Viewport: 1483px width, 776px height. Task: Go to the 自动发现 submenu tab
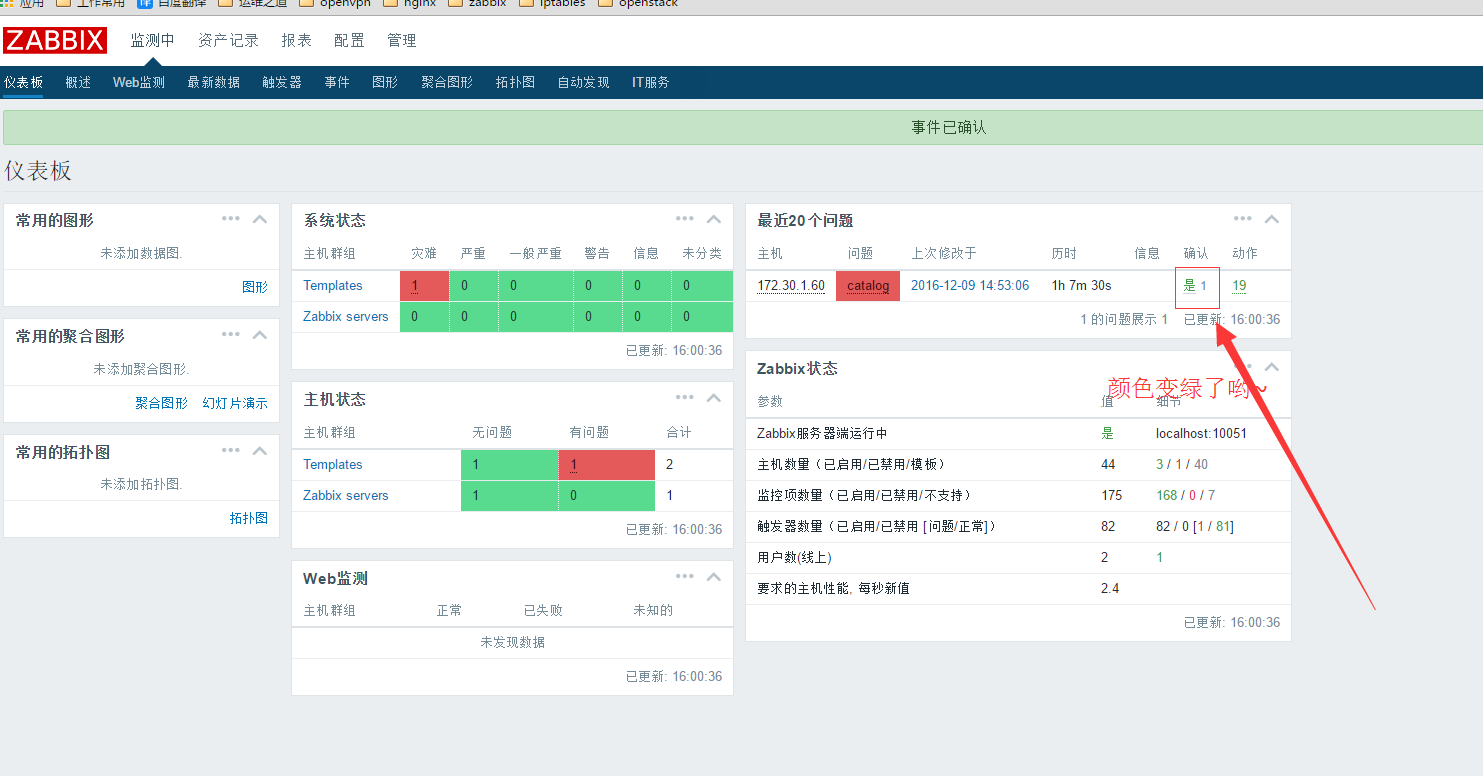point(583,82)
